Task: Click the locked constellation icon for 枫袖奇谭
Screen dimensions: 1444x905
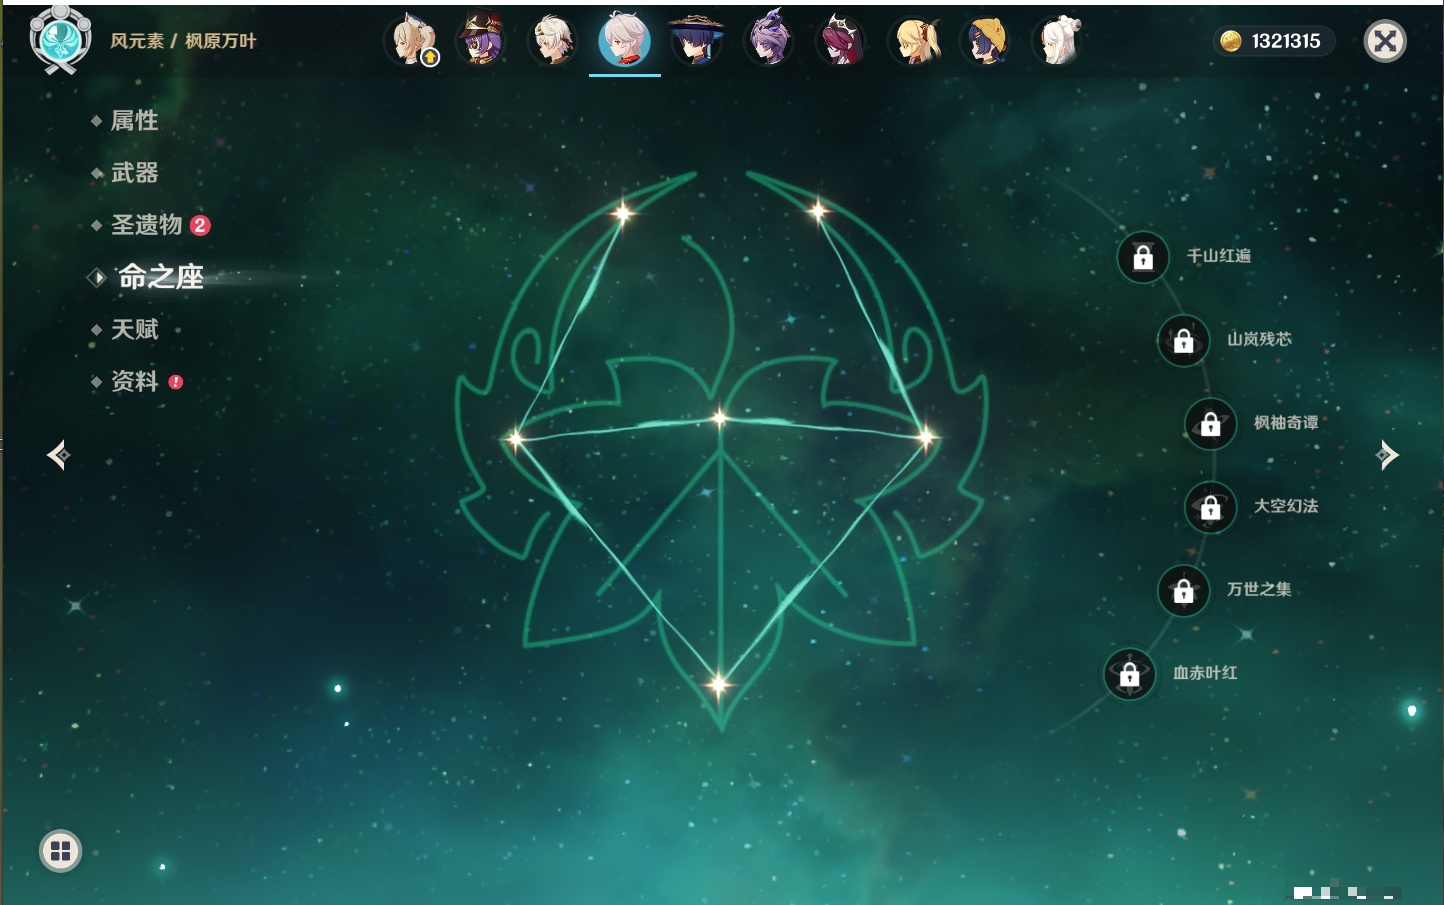Action: 1211,424
